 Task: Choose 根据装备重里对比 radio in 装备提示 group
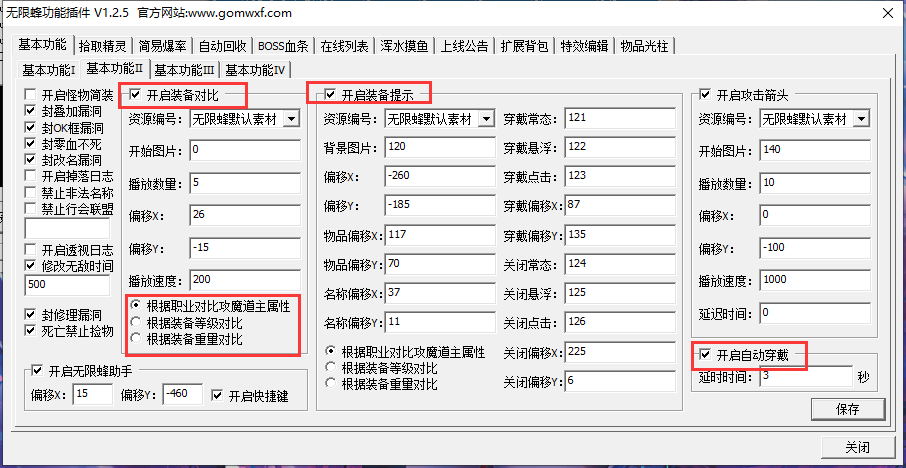[331, 383]
